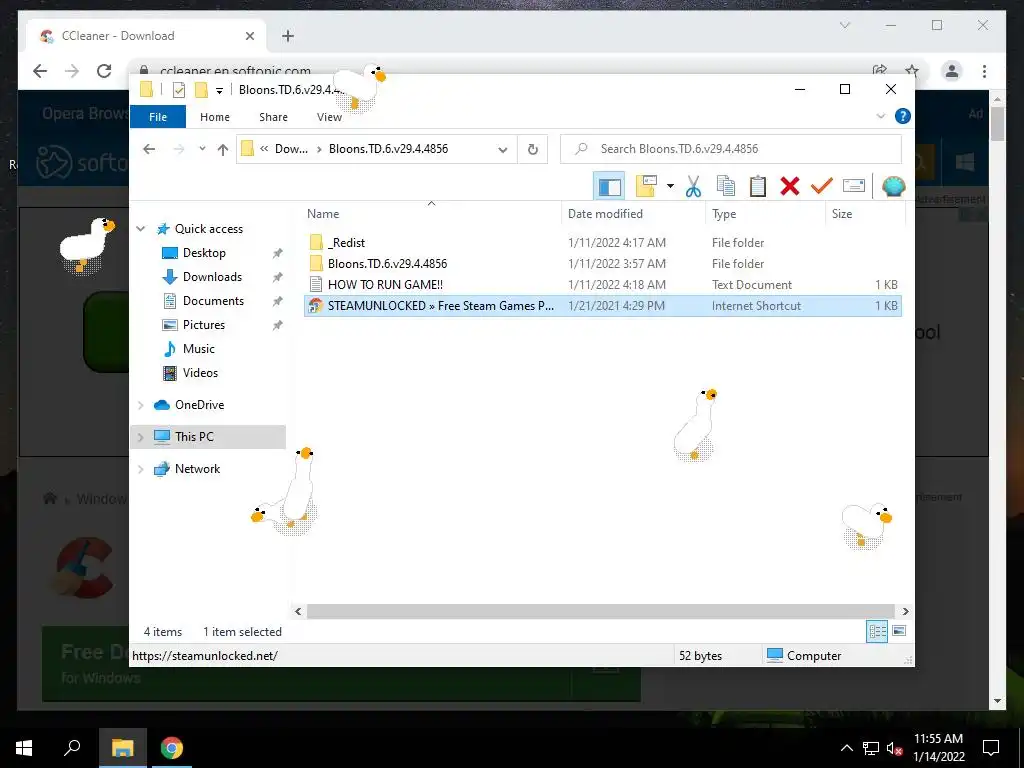Open Videos in Quick access

coord(200,373)
